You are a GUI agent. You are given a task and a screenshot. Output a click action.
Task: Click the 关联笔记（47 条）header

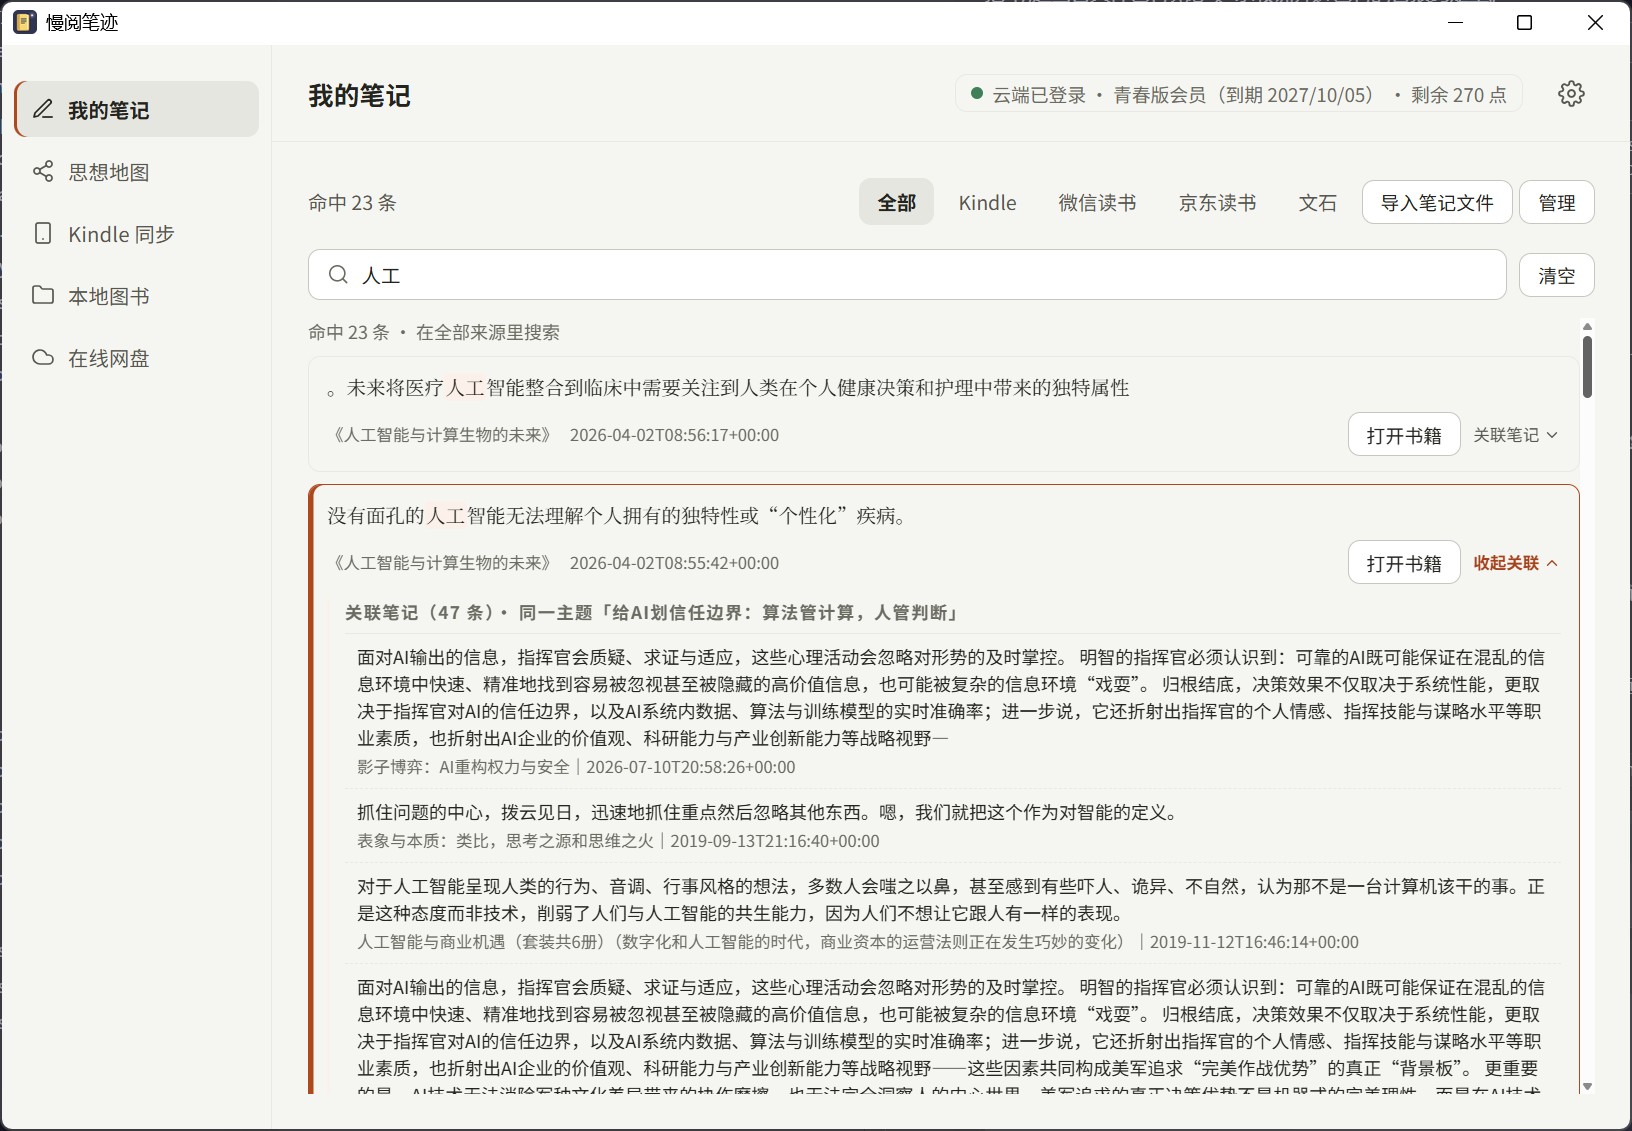pos(652,612)
